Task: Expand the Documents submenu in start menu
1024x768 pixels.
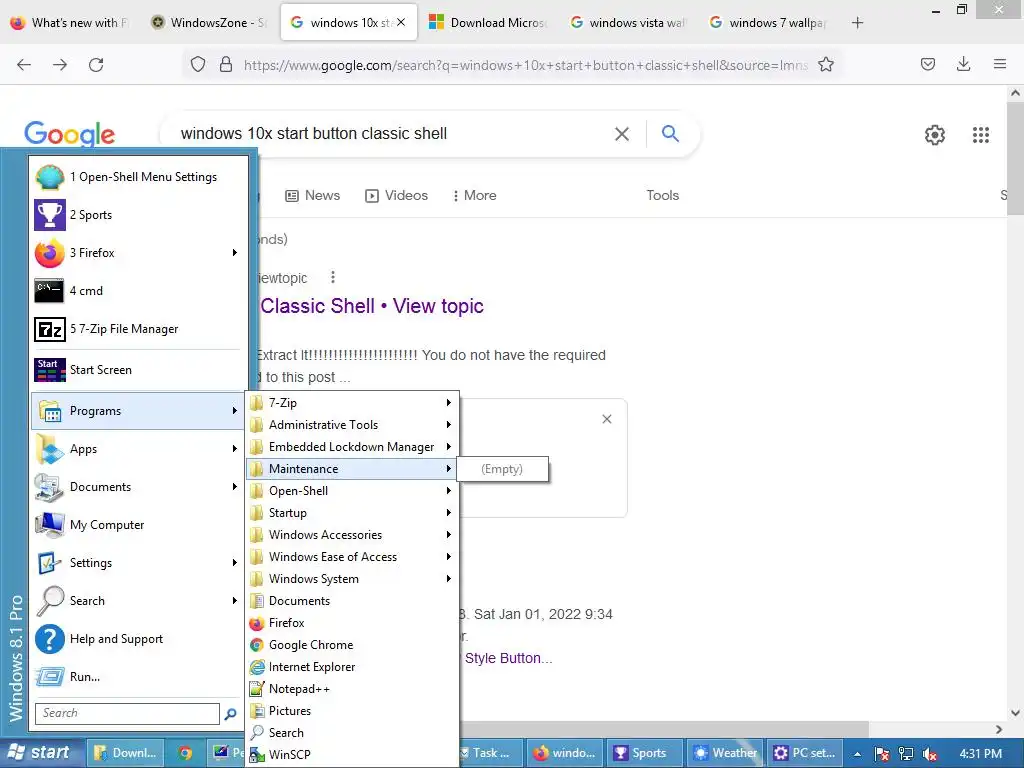Action: point(137,487)
